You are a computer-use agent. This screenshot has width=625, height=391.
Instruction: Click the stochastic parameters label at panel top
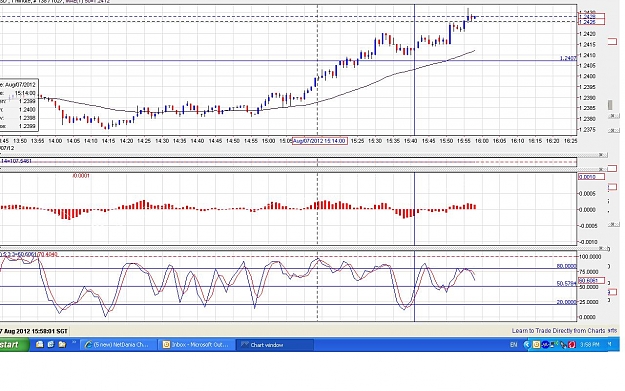[x=29, y=254]
